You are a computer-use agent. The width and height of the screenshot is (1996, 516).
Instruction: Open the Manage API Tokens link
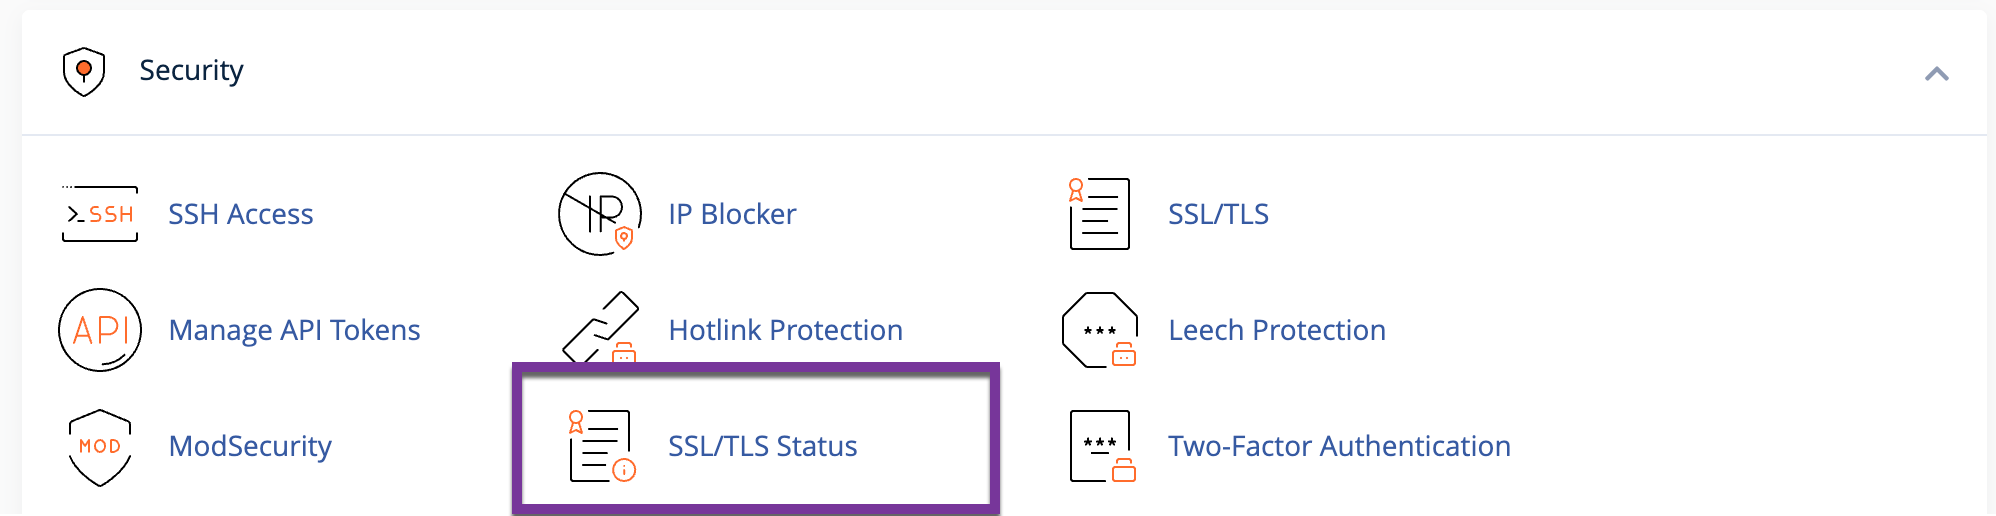coord(294,330)
